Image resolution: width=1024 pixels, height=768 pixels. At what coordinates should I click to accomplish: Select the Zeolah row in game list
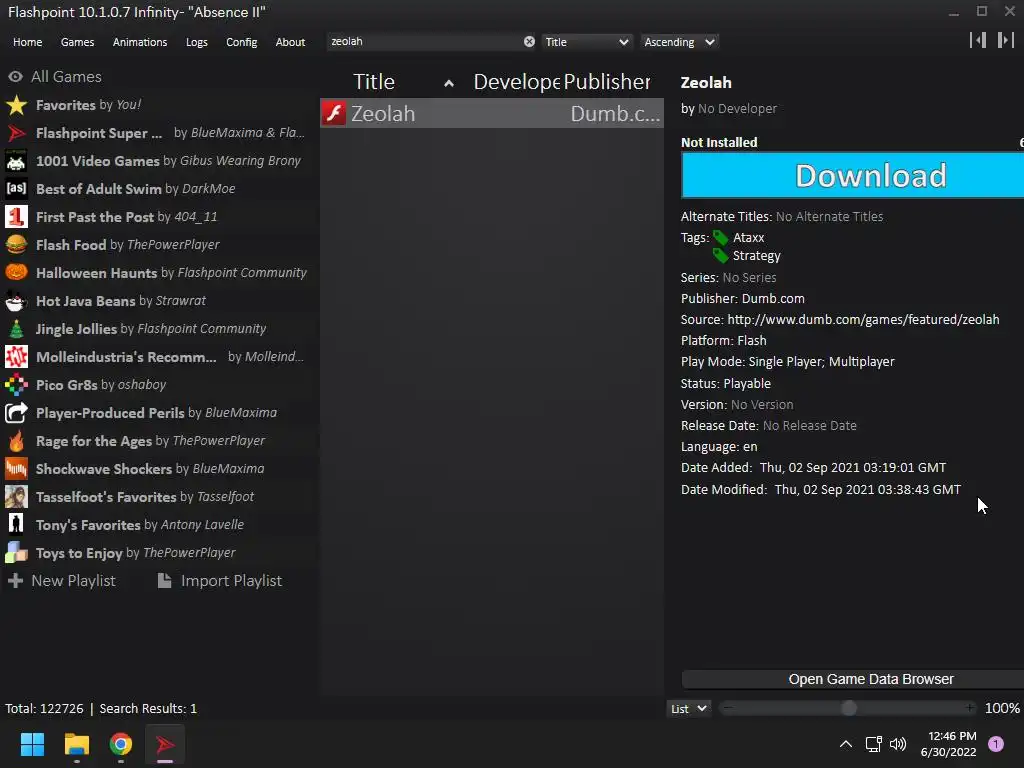click(x=492, y=114)
